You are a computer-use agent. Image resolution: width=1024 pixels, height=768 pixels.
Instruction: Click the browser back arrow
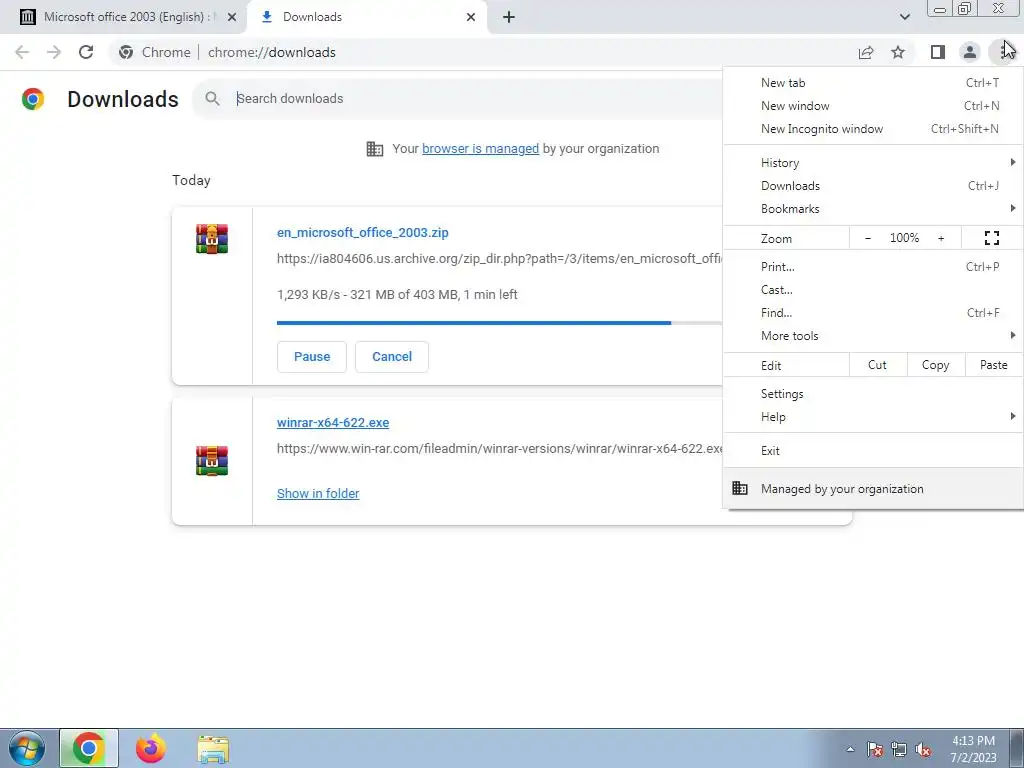click(x=22, y=52)
